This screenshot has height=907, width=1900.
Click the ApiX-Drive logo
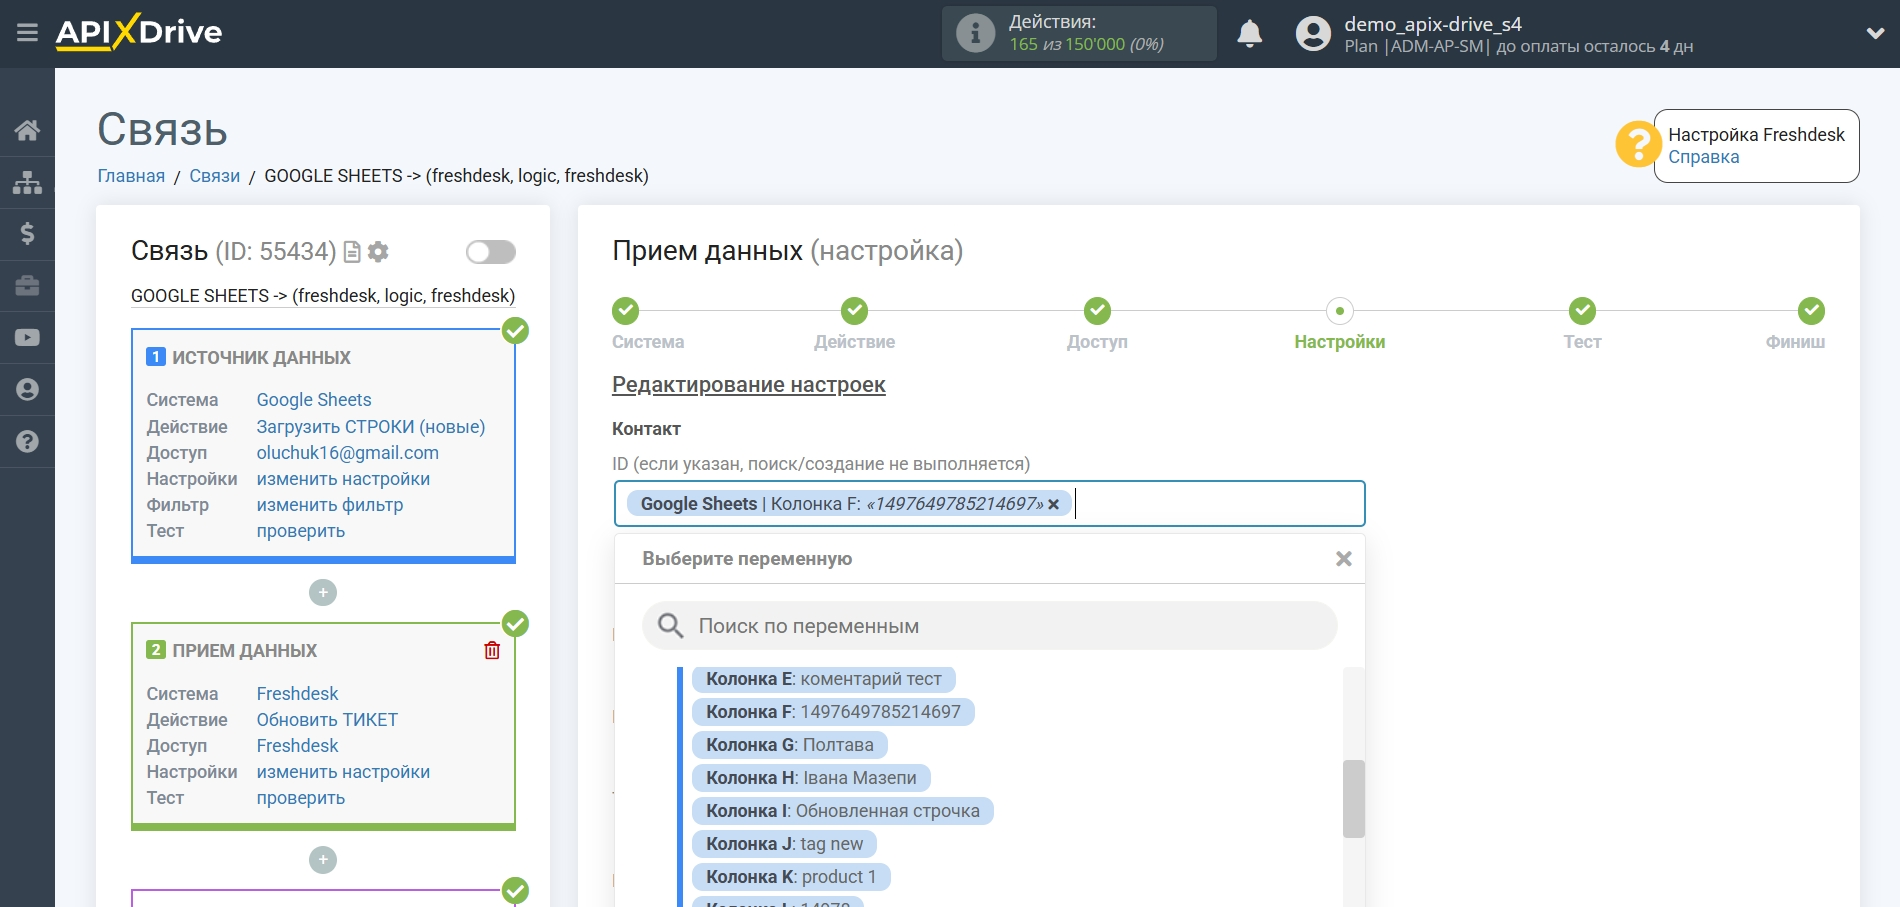tap(139, 32)
